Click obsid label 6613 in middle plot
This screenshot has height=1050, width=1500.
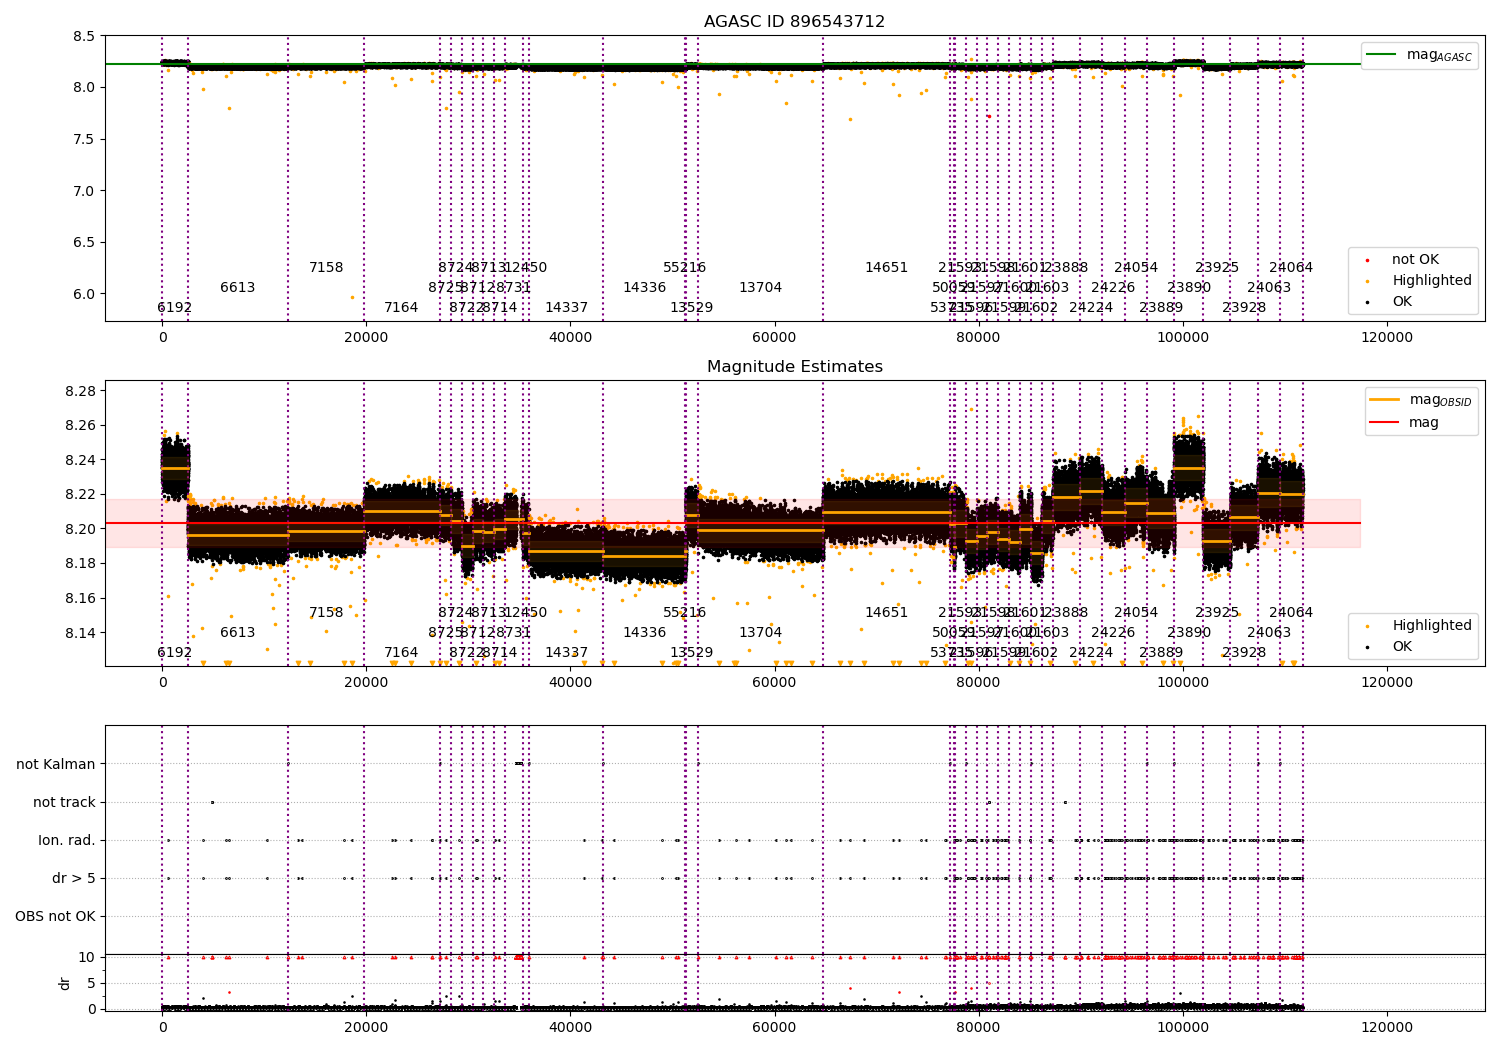point(237,633)
